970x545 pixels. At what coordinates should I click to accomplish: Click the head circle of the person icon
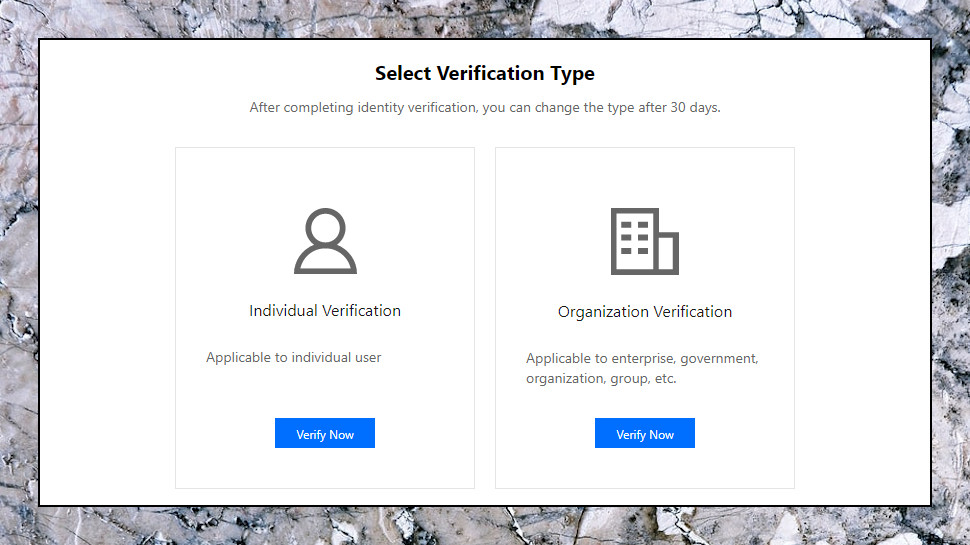pyautogui.click(x=325, y=225)
